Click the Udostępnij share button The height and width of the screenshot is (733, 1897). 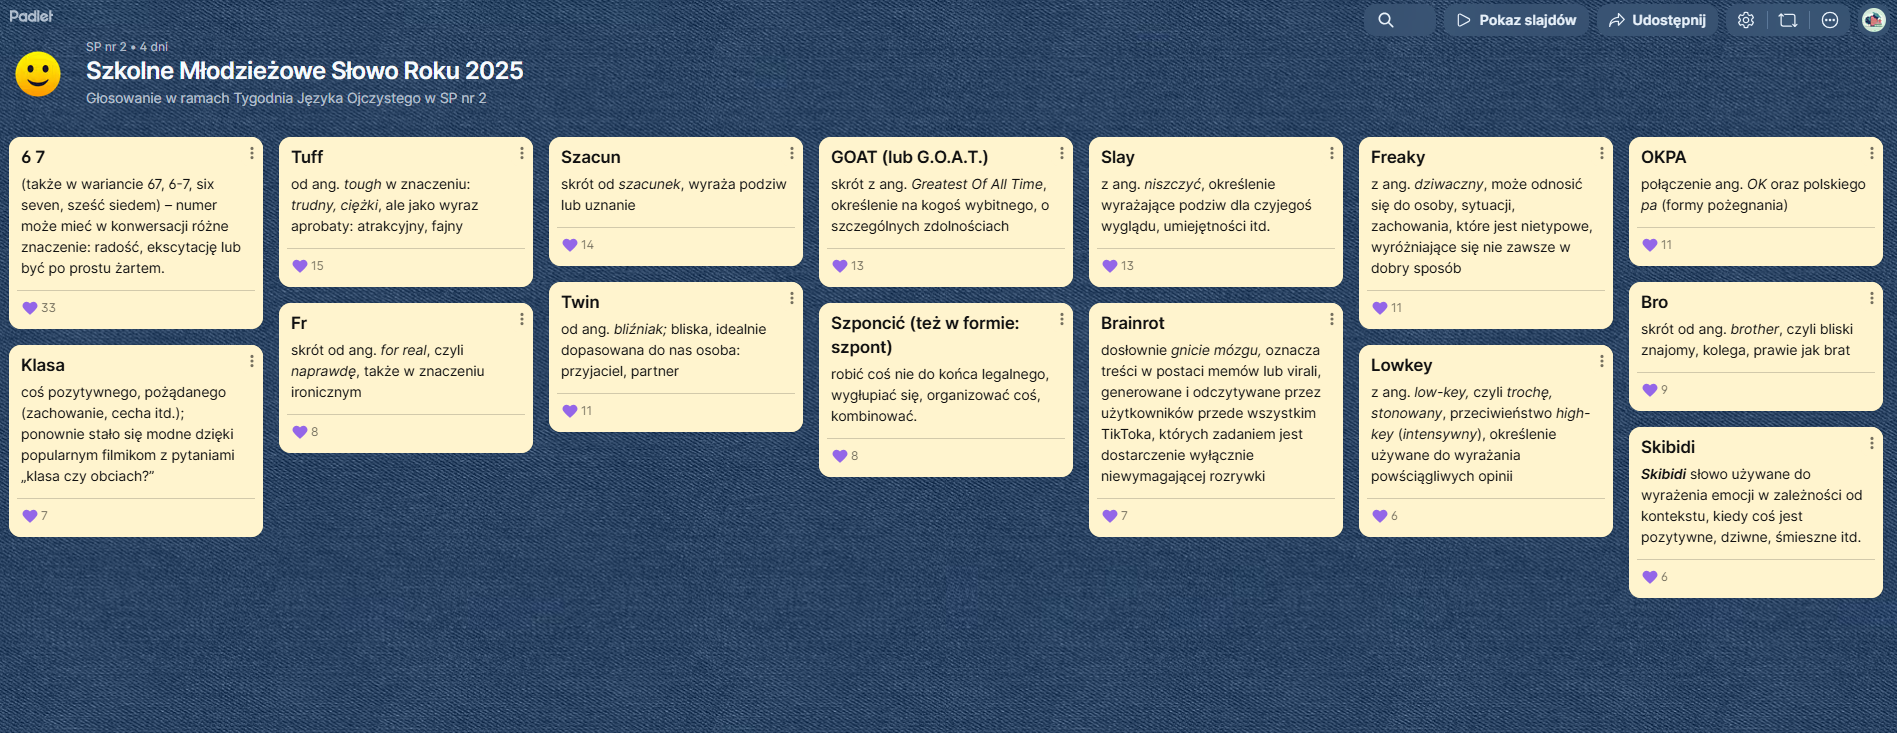[x=1657, y=20]
